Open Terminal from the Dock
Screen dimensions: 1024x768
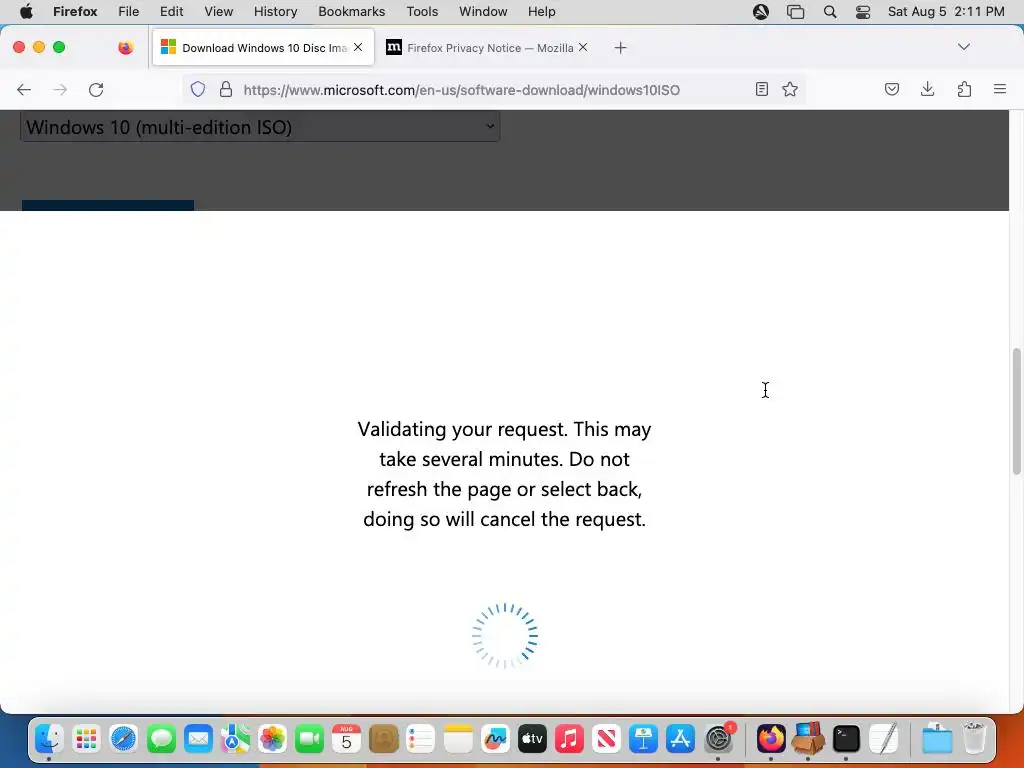tap(846, 739)
